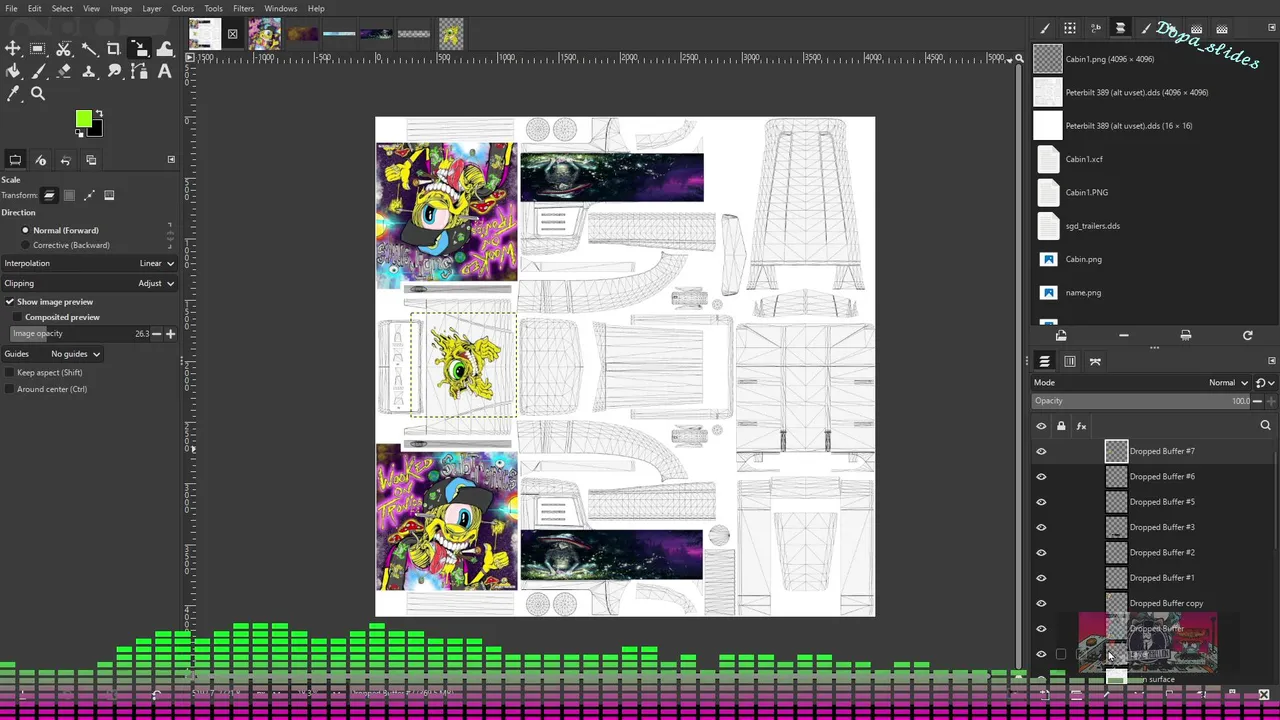
Task: Select the Scale transform tool
Action: point(140,49)
